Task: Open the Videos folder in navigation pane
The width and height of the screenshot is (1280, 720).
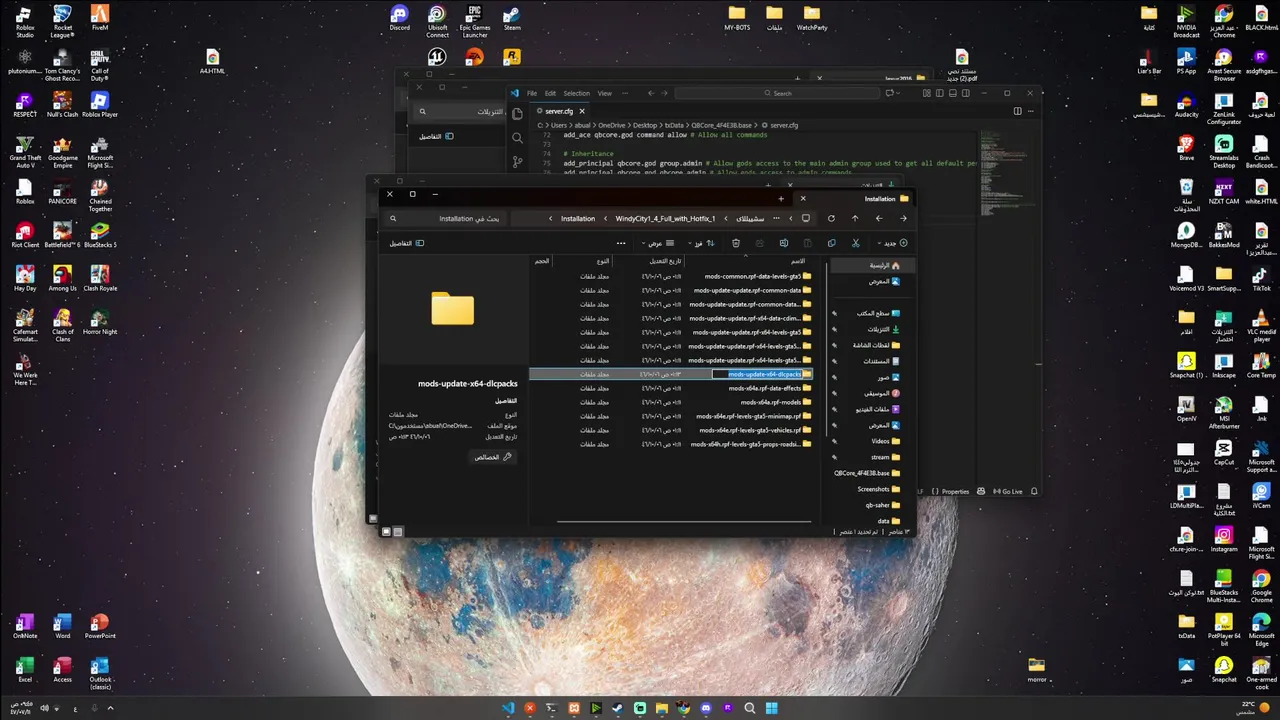Action: click(x=885, y=441)
